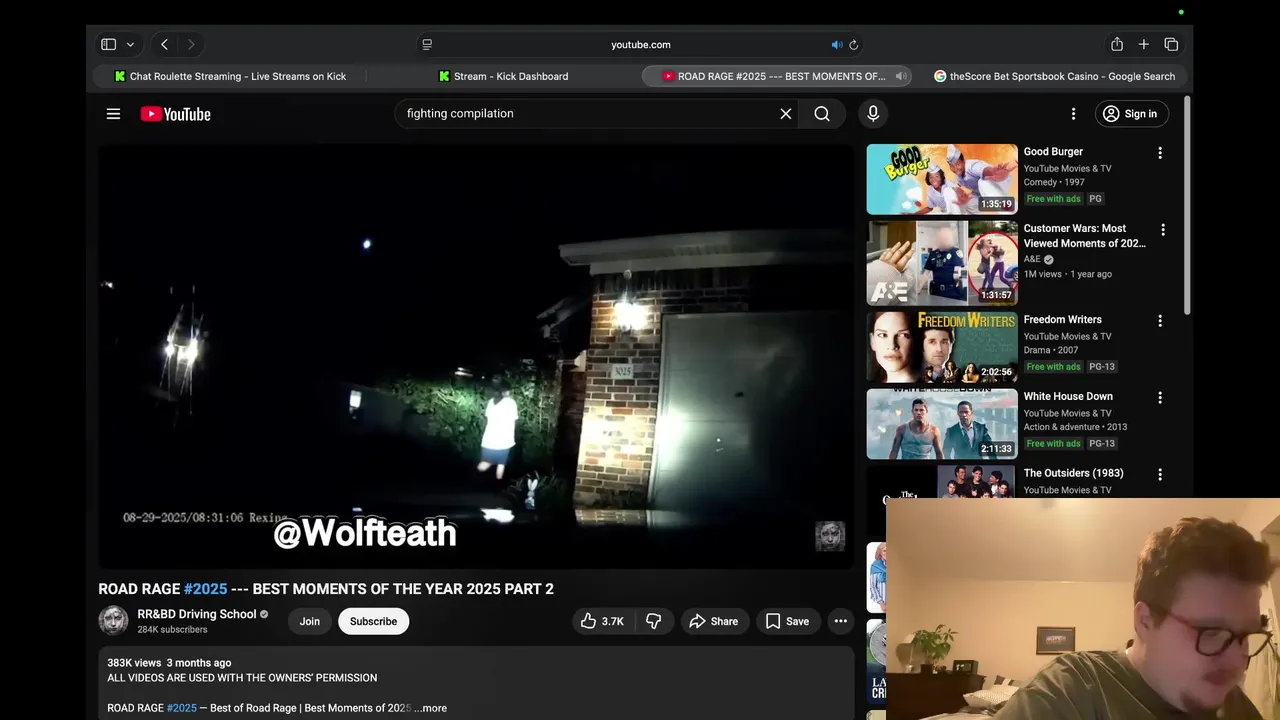The width and height of the screenshot is (1280, 720).
Task: Go back to the previous page
Action: (165, 45)
